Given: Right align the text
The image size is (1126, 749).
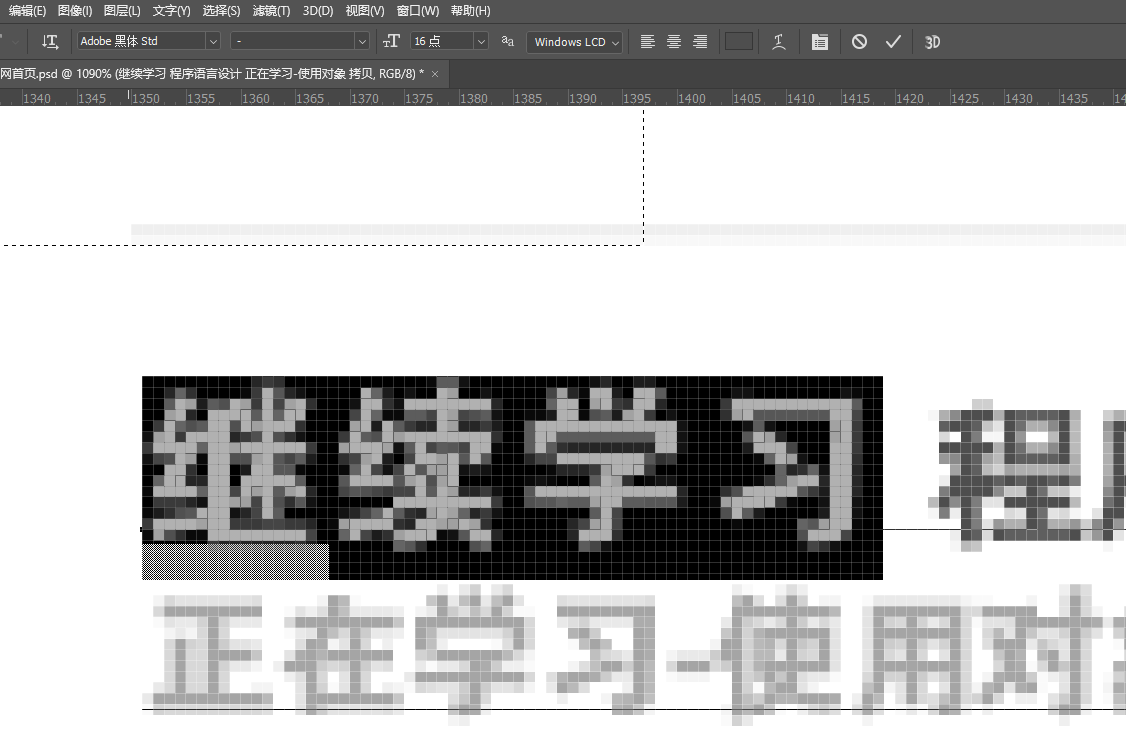Looking at the screenshot, I should point(699,42).
